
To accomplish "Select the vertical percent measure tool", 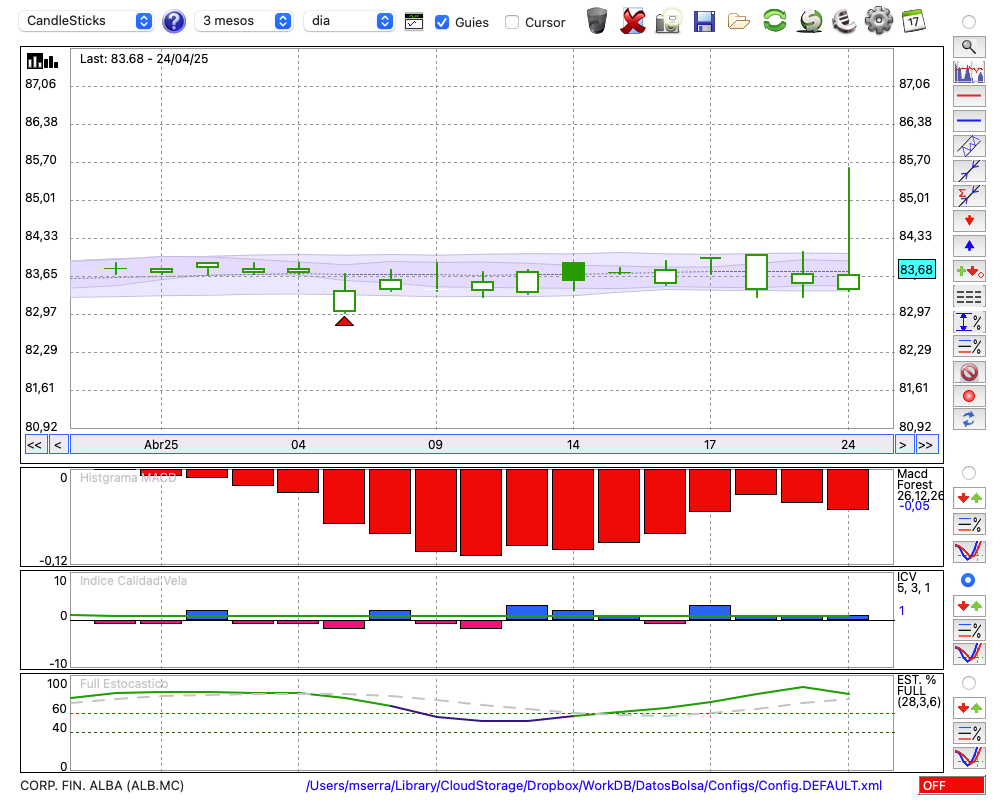I will pos(969,322).
